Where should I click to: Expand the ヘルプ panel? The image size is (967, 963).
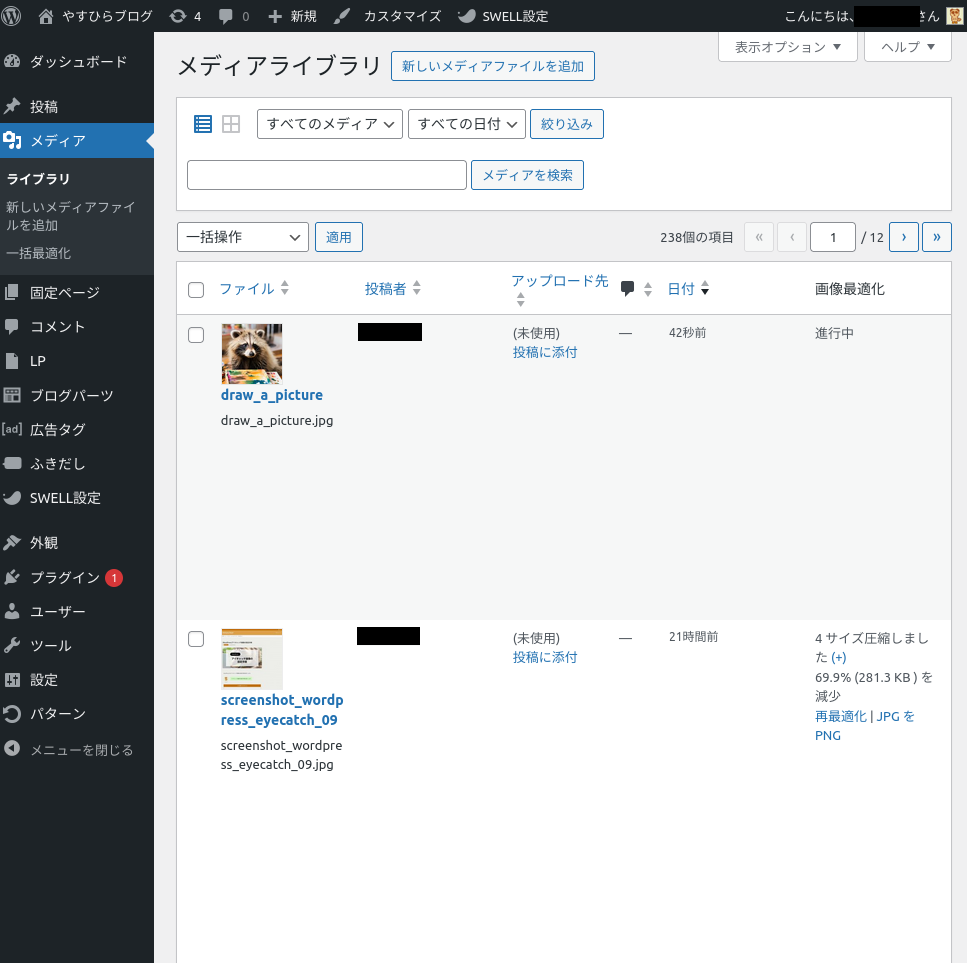pos(908,47)
